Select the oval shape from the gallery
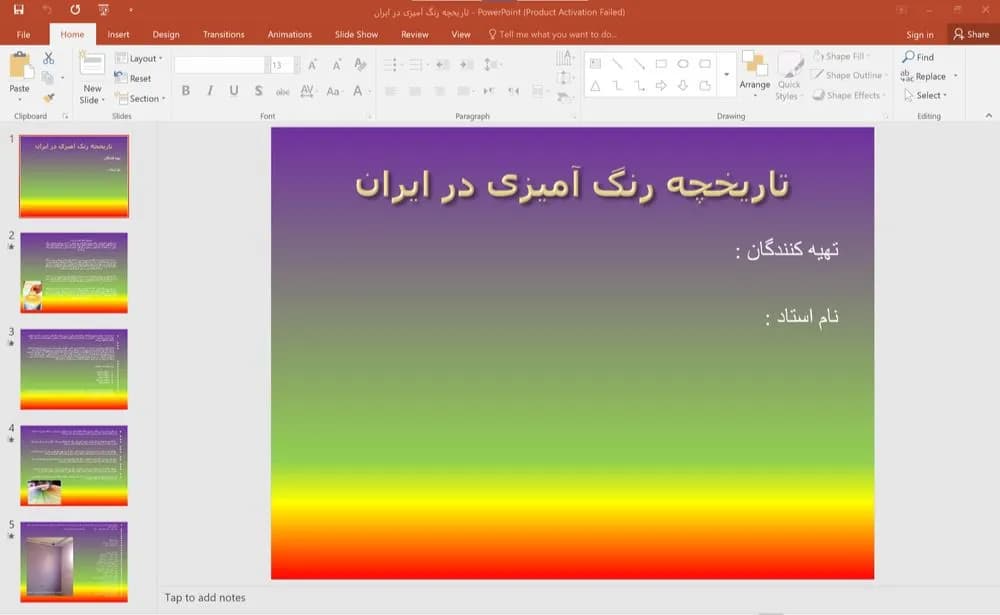Image resolution: width=1000 pixels, height=615 pixels. [x=683, y=64]
